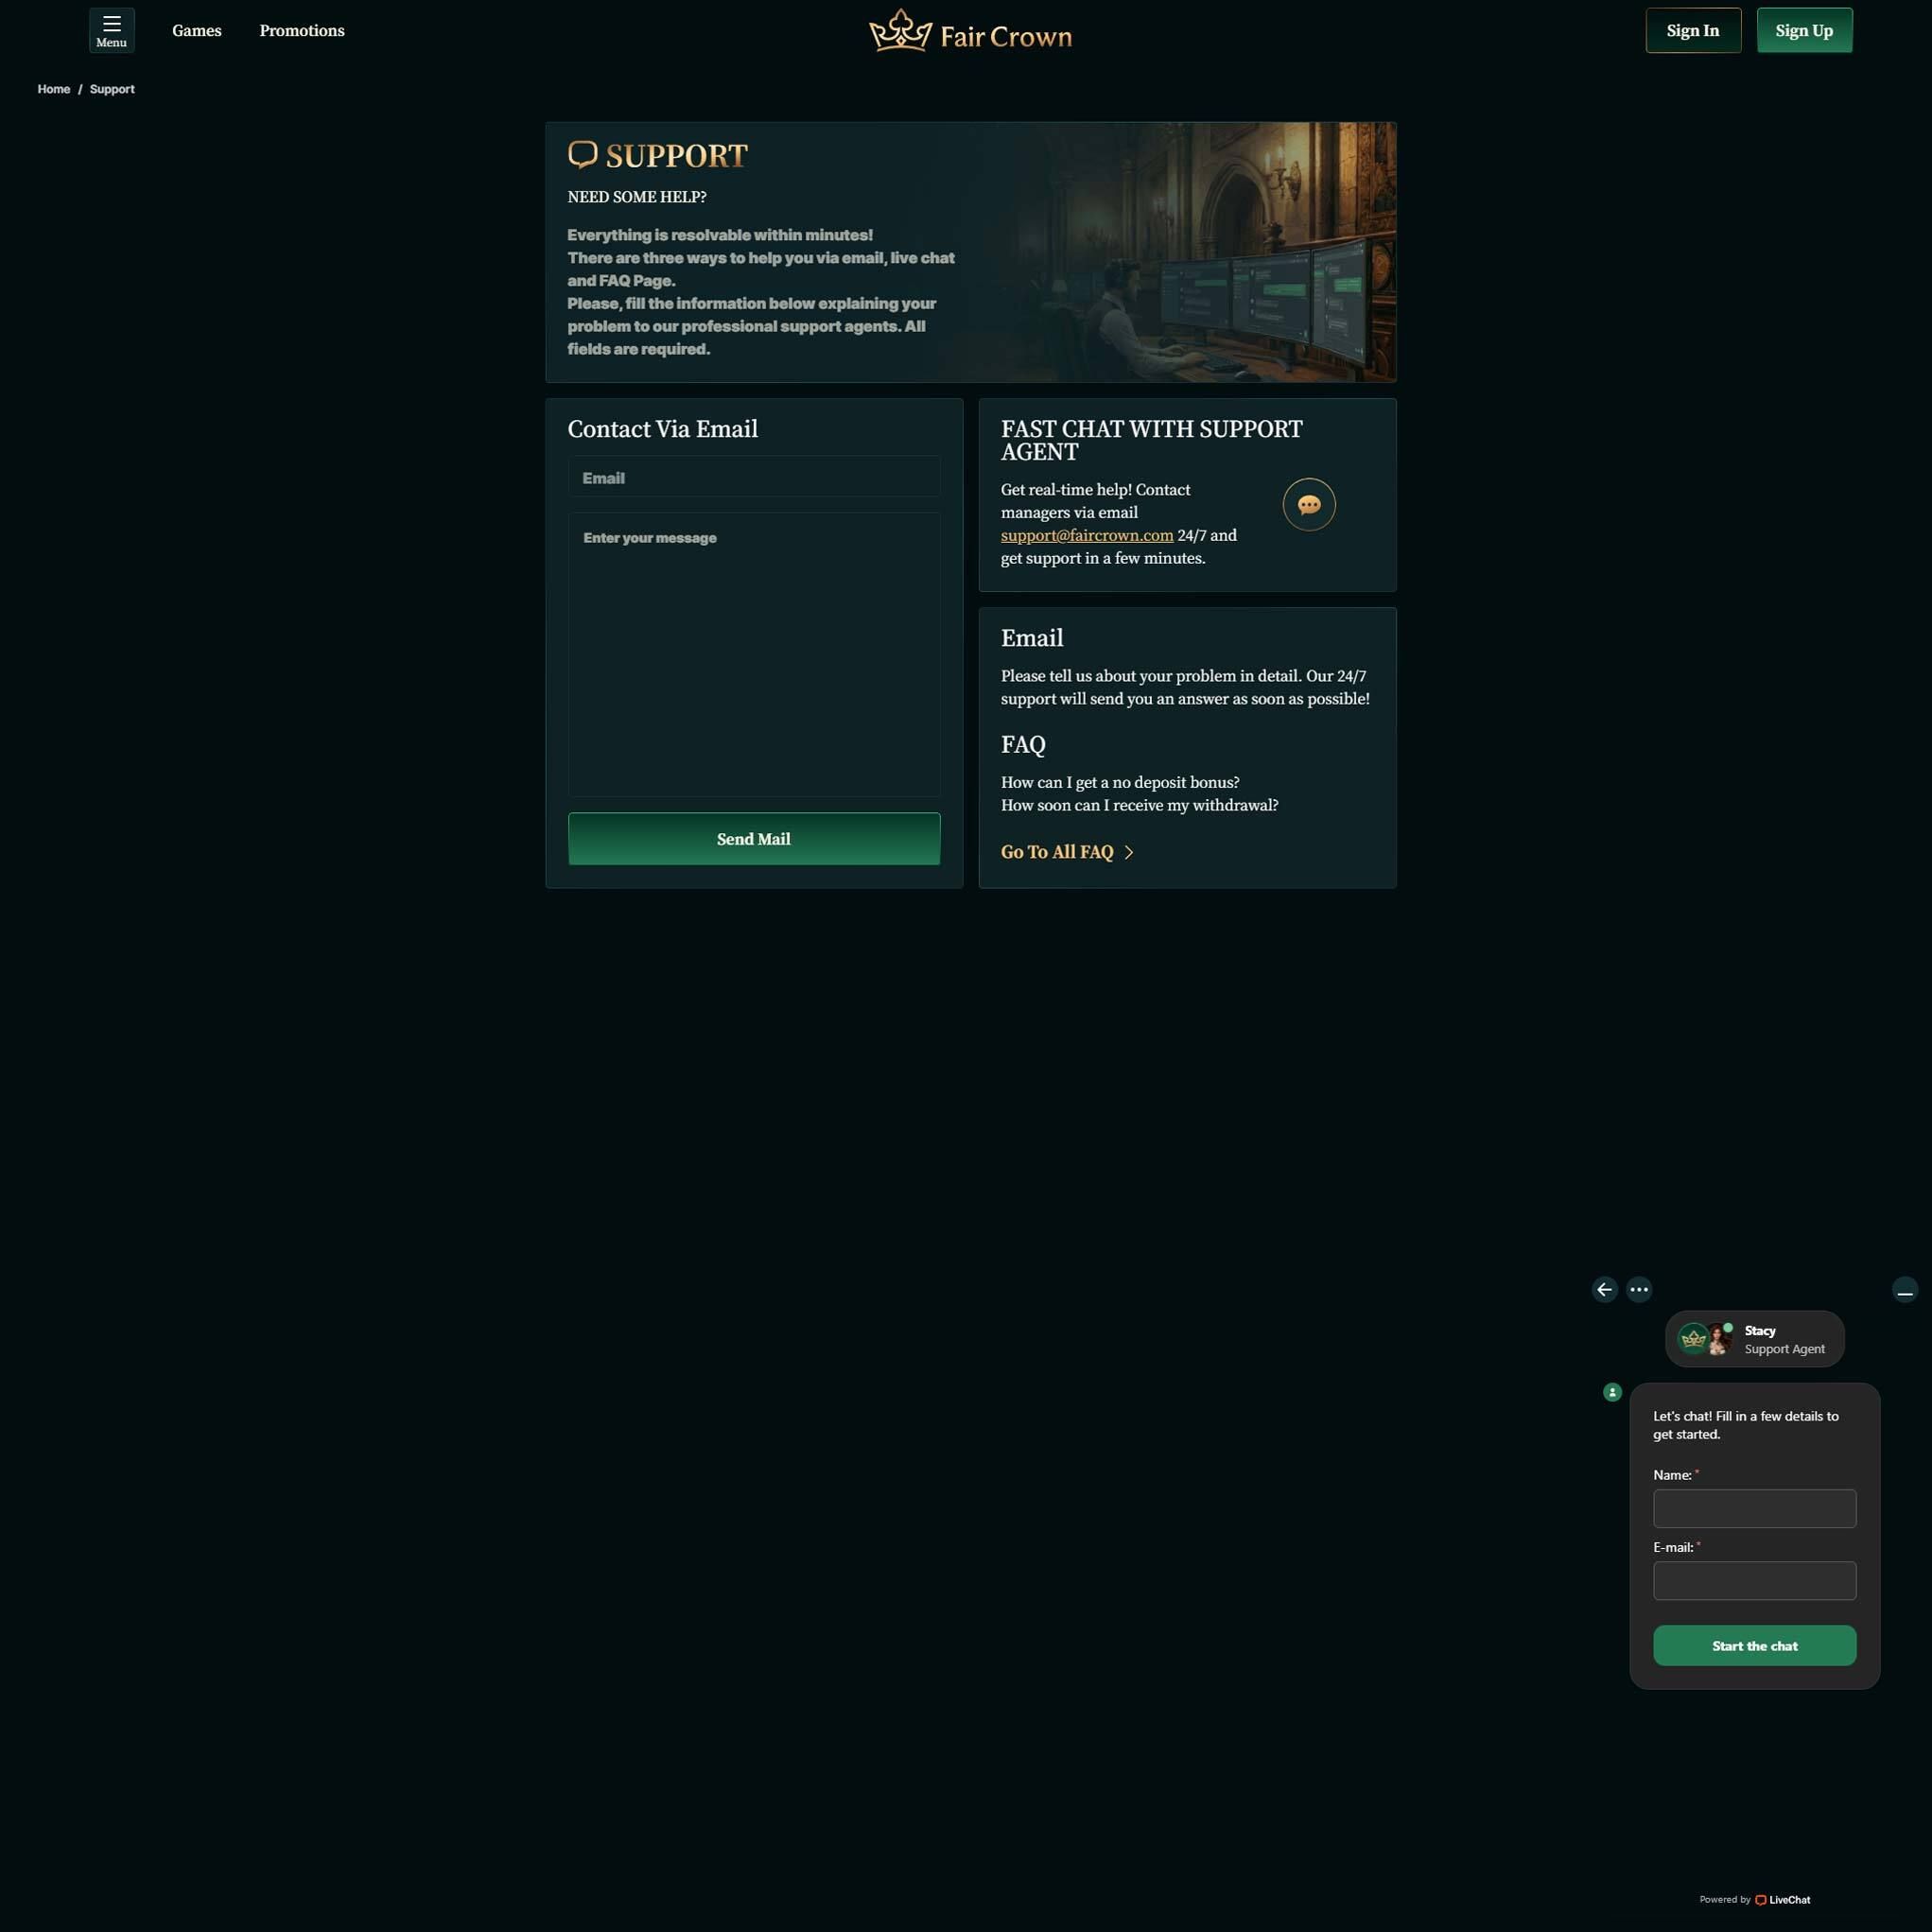Click Stacy's support agent avatar
The image size is (1932, 1932).
tap(1718, 1338)
